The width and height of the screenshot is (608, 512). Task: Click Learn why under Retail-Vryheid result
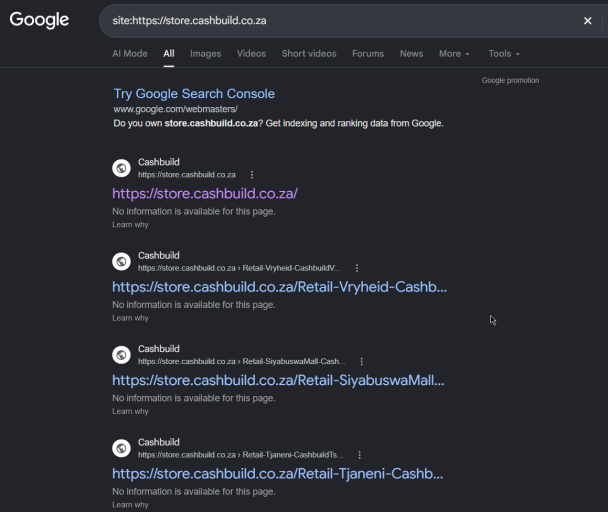130,318
